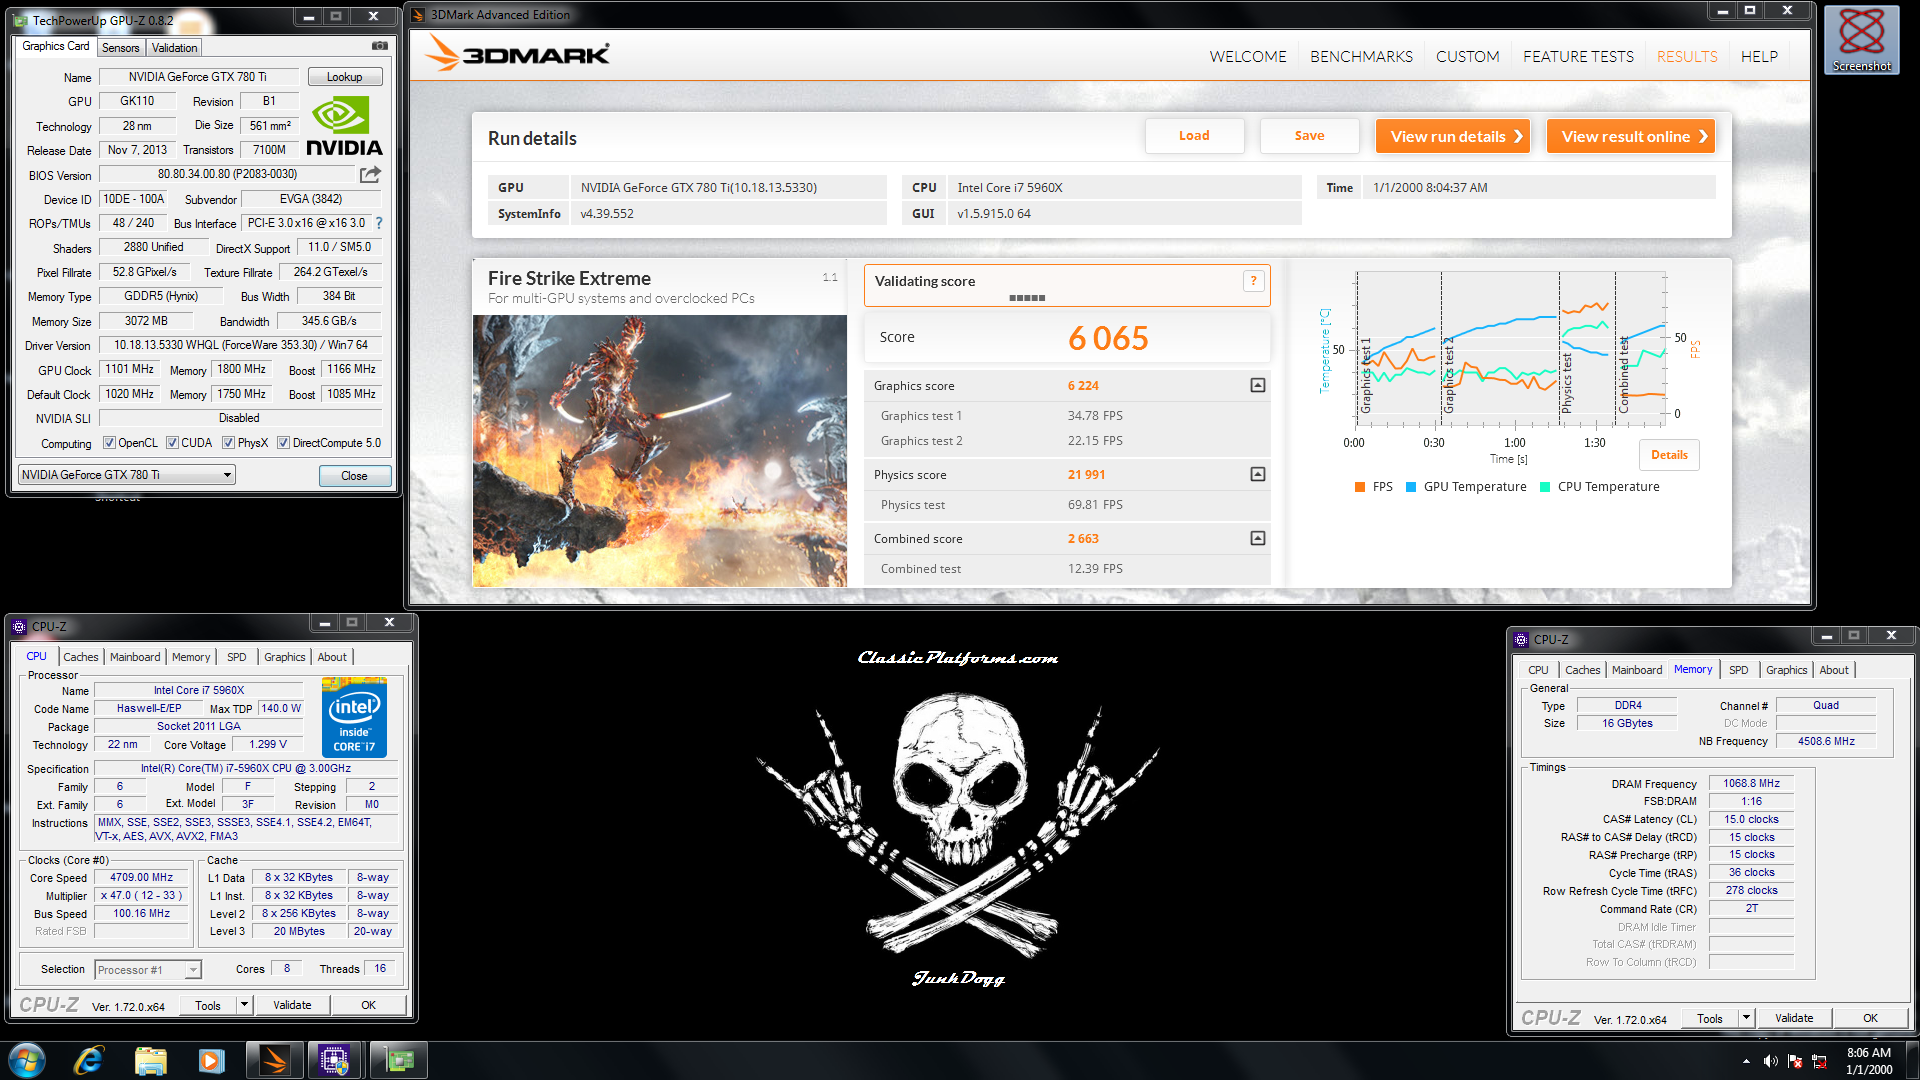Click the clock in system tray
The height and width of the screenshot is (1080, 1920).
(1868, 1061)
